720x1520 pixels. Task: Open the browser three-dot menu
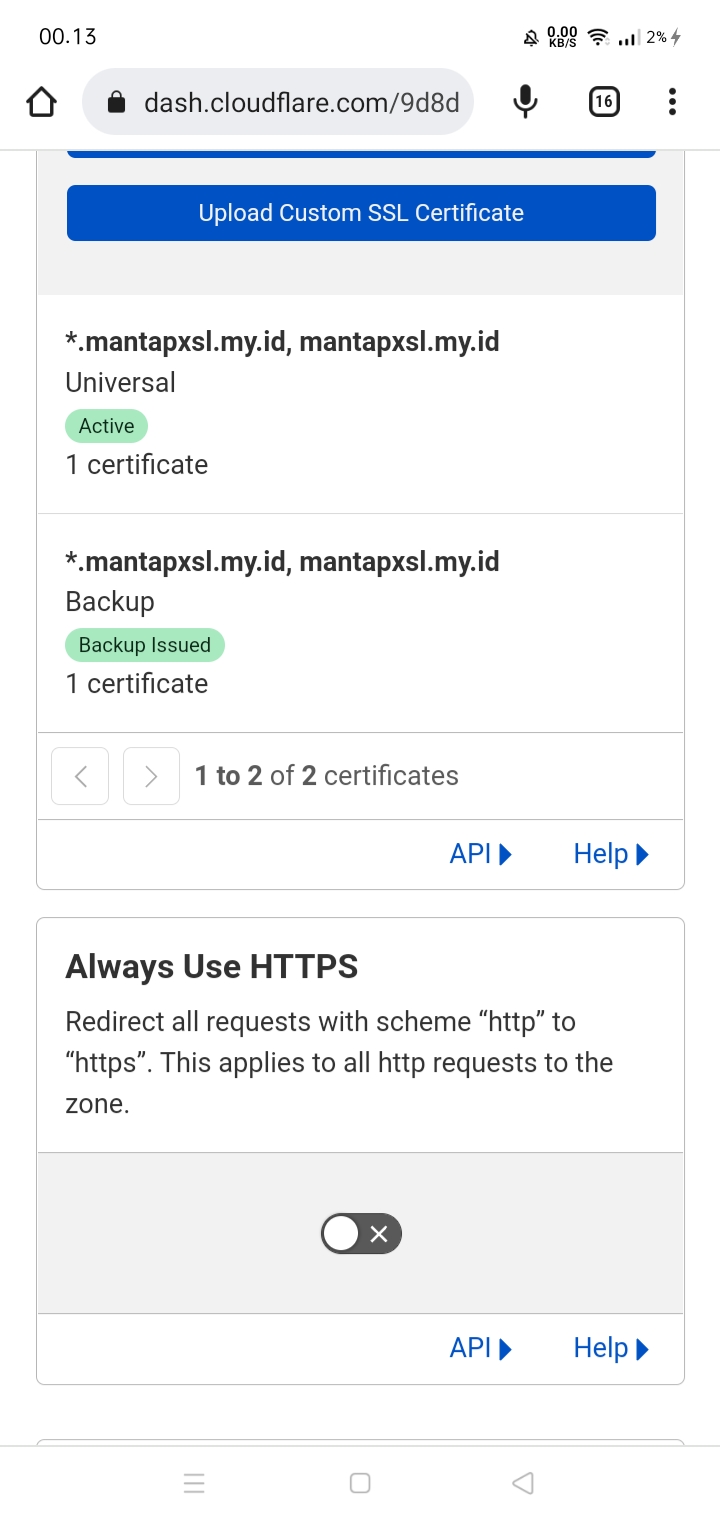coord(672,102)
